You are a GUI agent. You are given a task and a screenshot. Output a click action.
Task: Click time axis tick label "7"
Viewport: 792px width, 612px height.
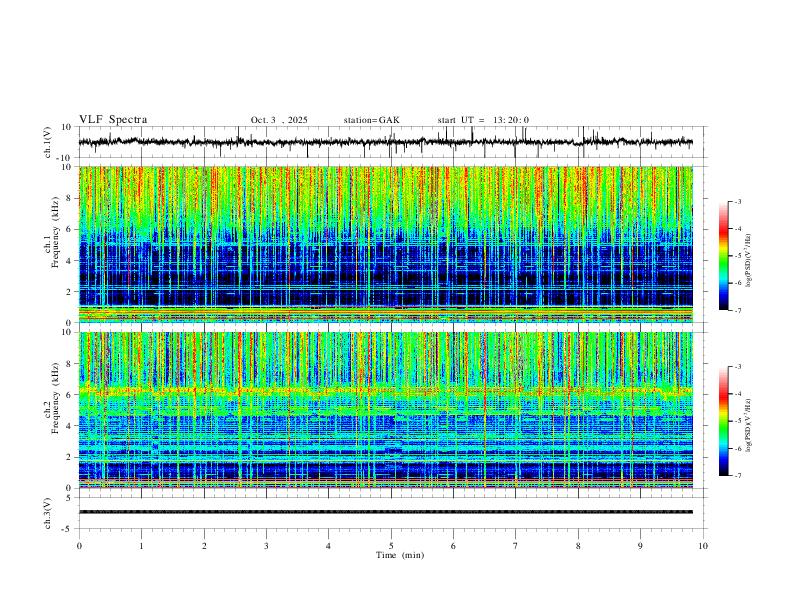point(516,546)
